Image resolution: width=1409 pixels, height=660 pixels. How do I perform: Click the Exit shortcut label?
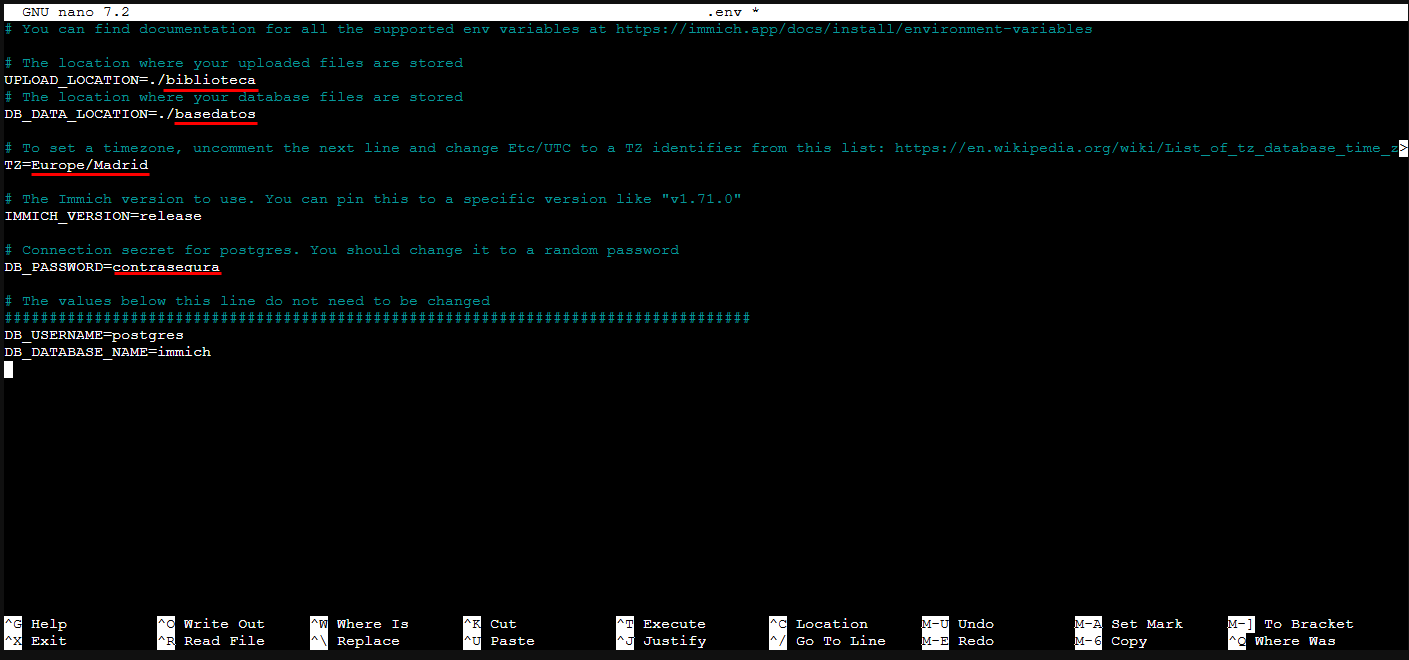49,641
